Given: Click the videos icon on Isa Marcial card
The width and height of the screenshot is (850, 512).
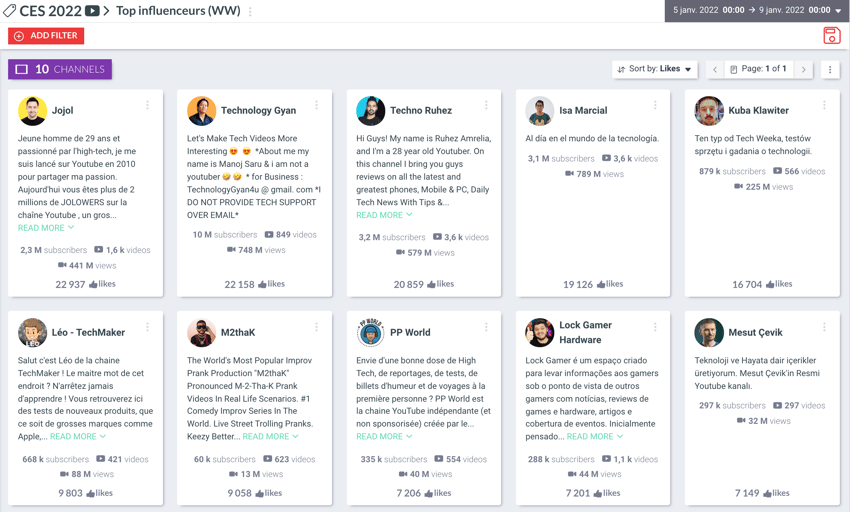Looking at the screenshot, I should (x=607, y=158).
